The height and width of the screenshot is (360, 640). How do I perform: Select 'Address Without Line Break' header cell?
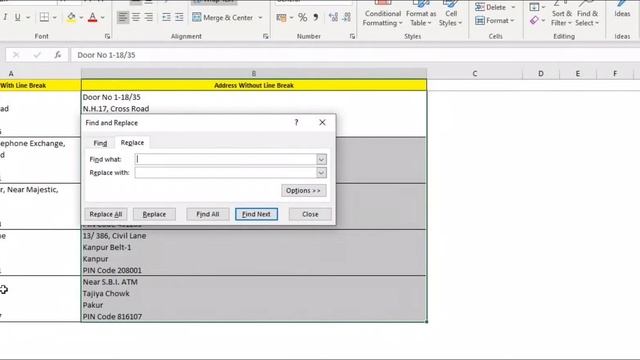pos(254,85)
